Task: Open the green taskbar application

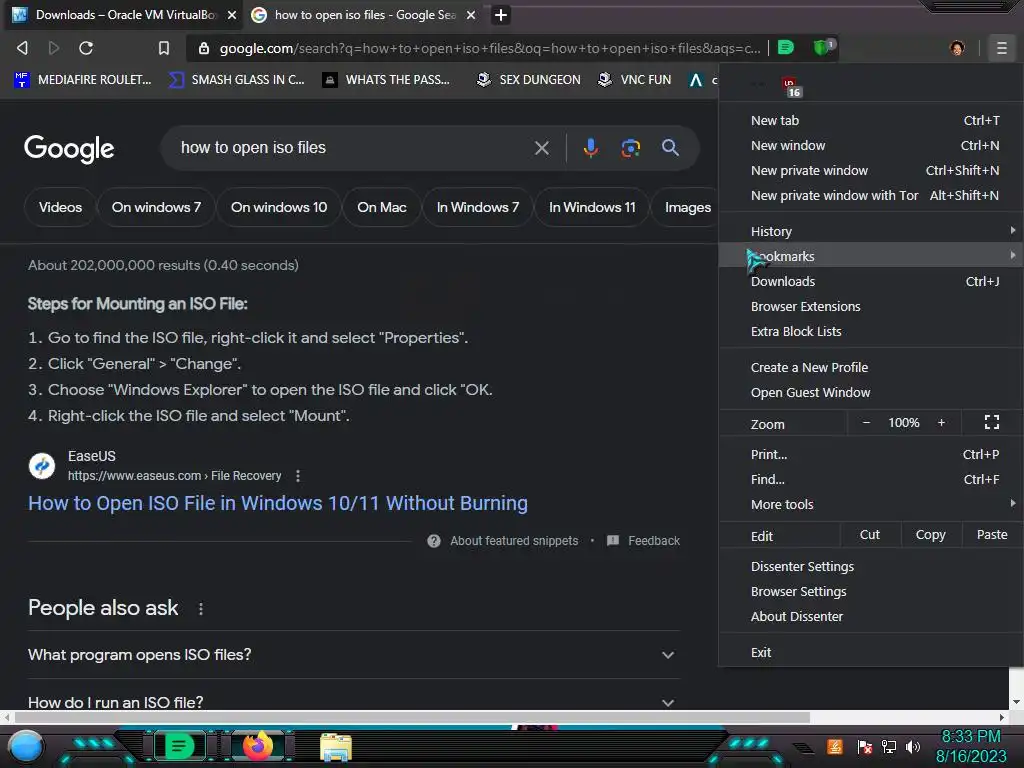Action: (179, 746)
